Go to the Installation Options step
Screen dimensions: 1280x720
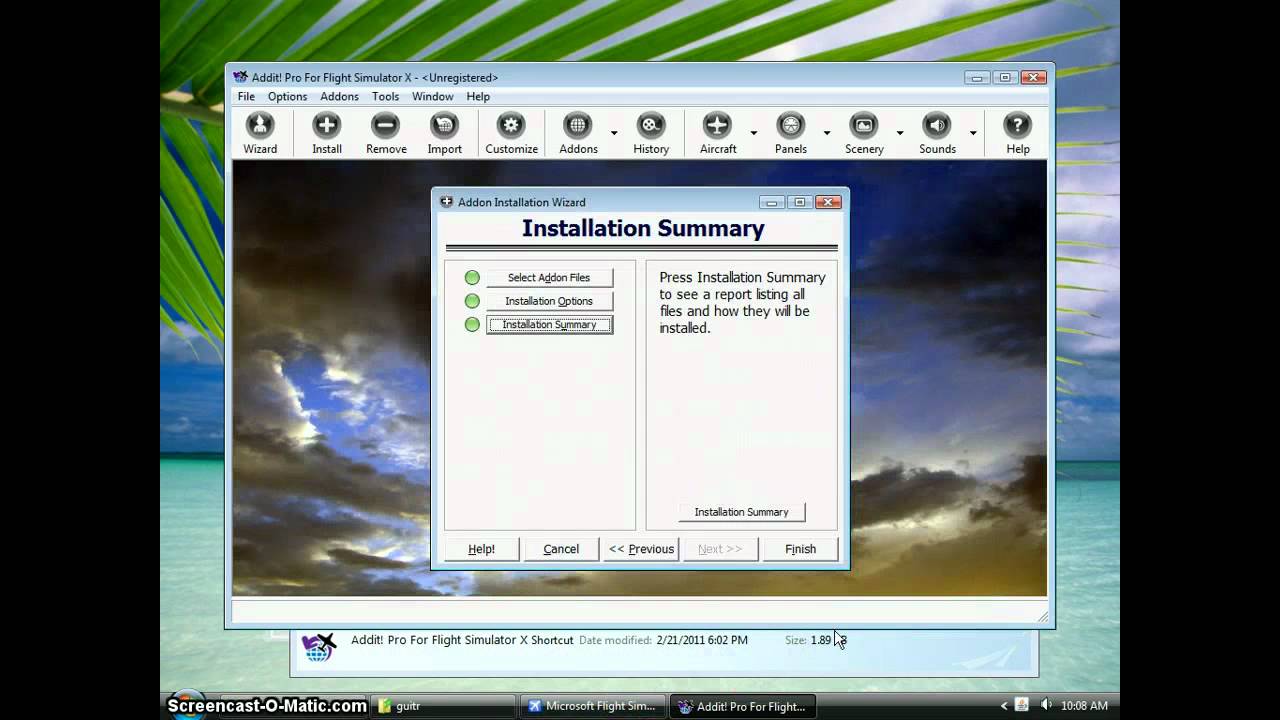[549, 301]
